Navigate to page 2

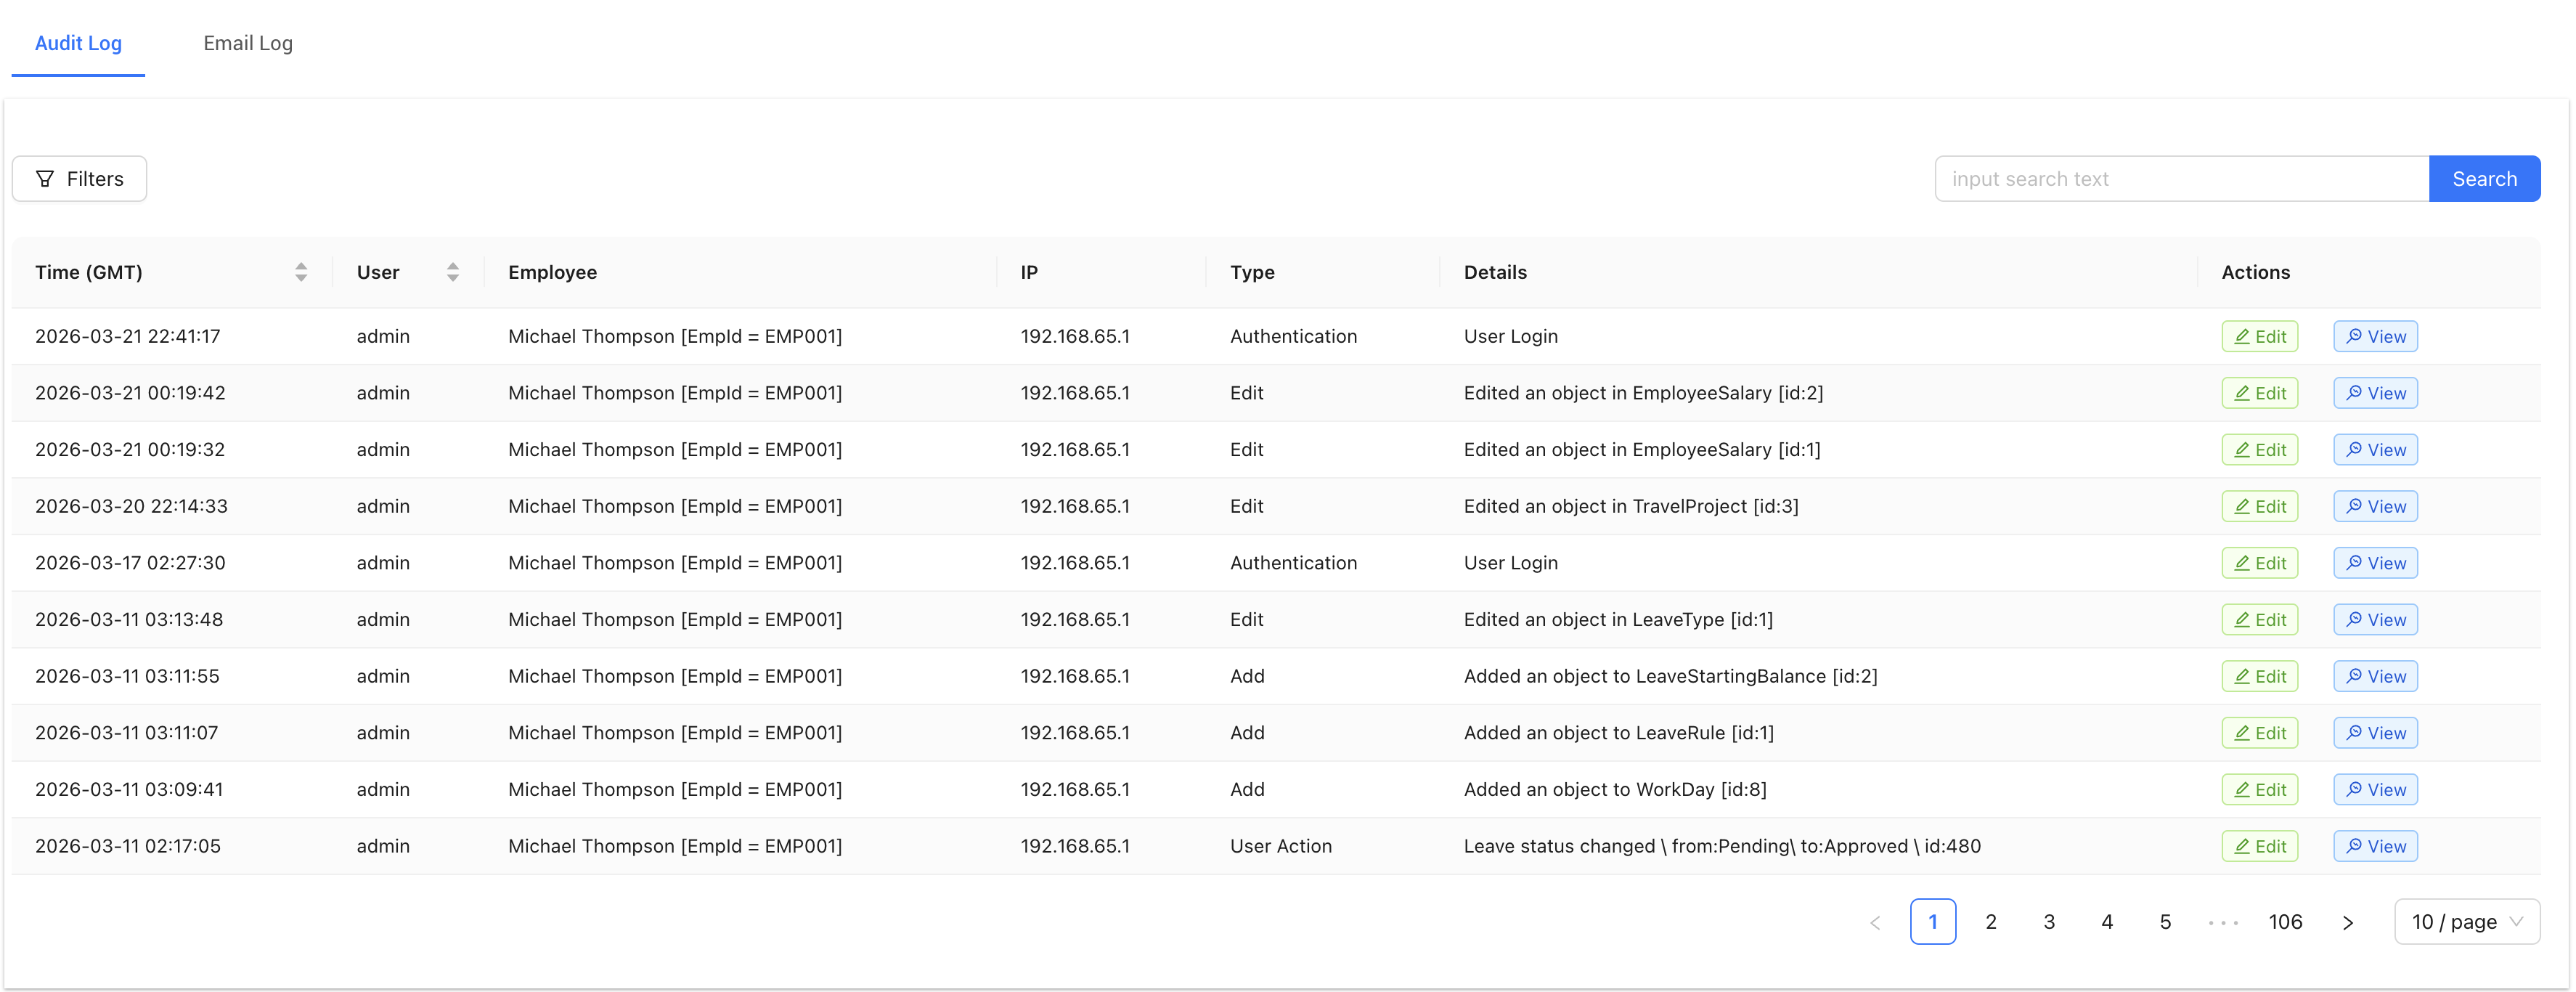1991,921
